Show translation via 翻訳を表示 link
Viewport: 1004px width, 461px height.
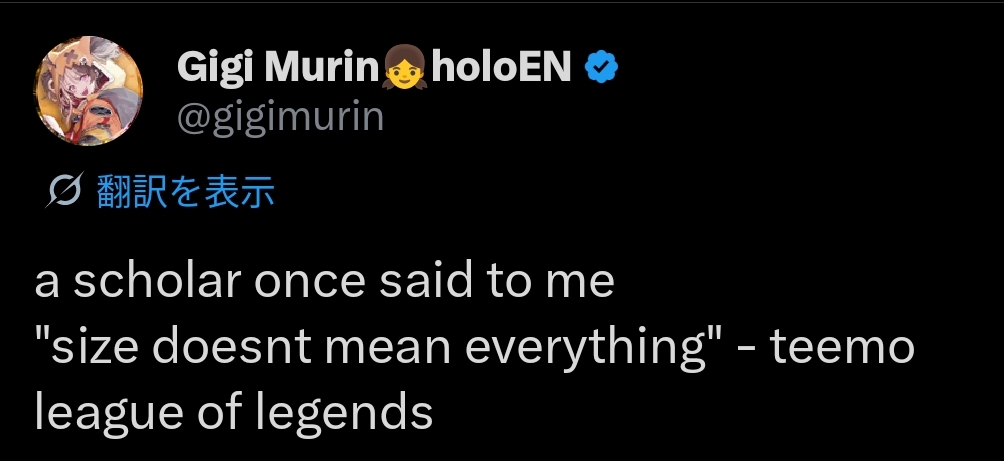[186, 192]
